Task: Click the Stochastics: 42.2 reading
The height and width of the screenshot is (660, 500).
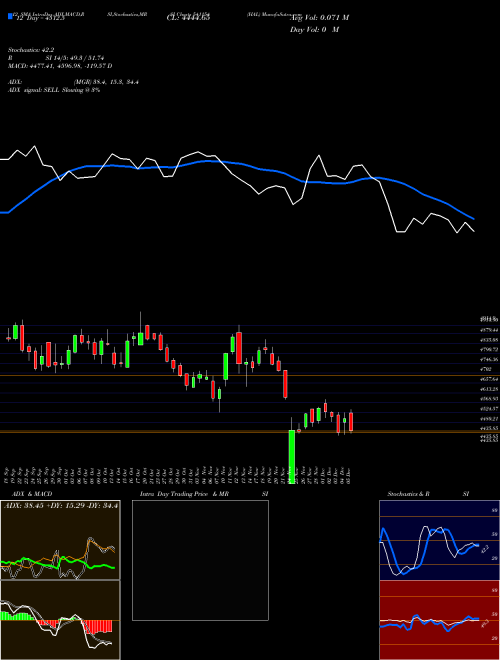Action: point(31,50)
